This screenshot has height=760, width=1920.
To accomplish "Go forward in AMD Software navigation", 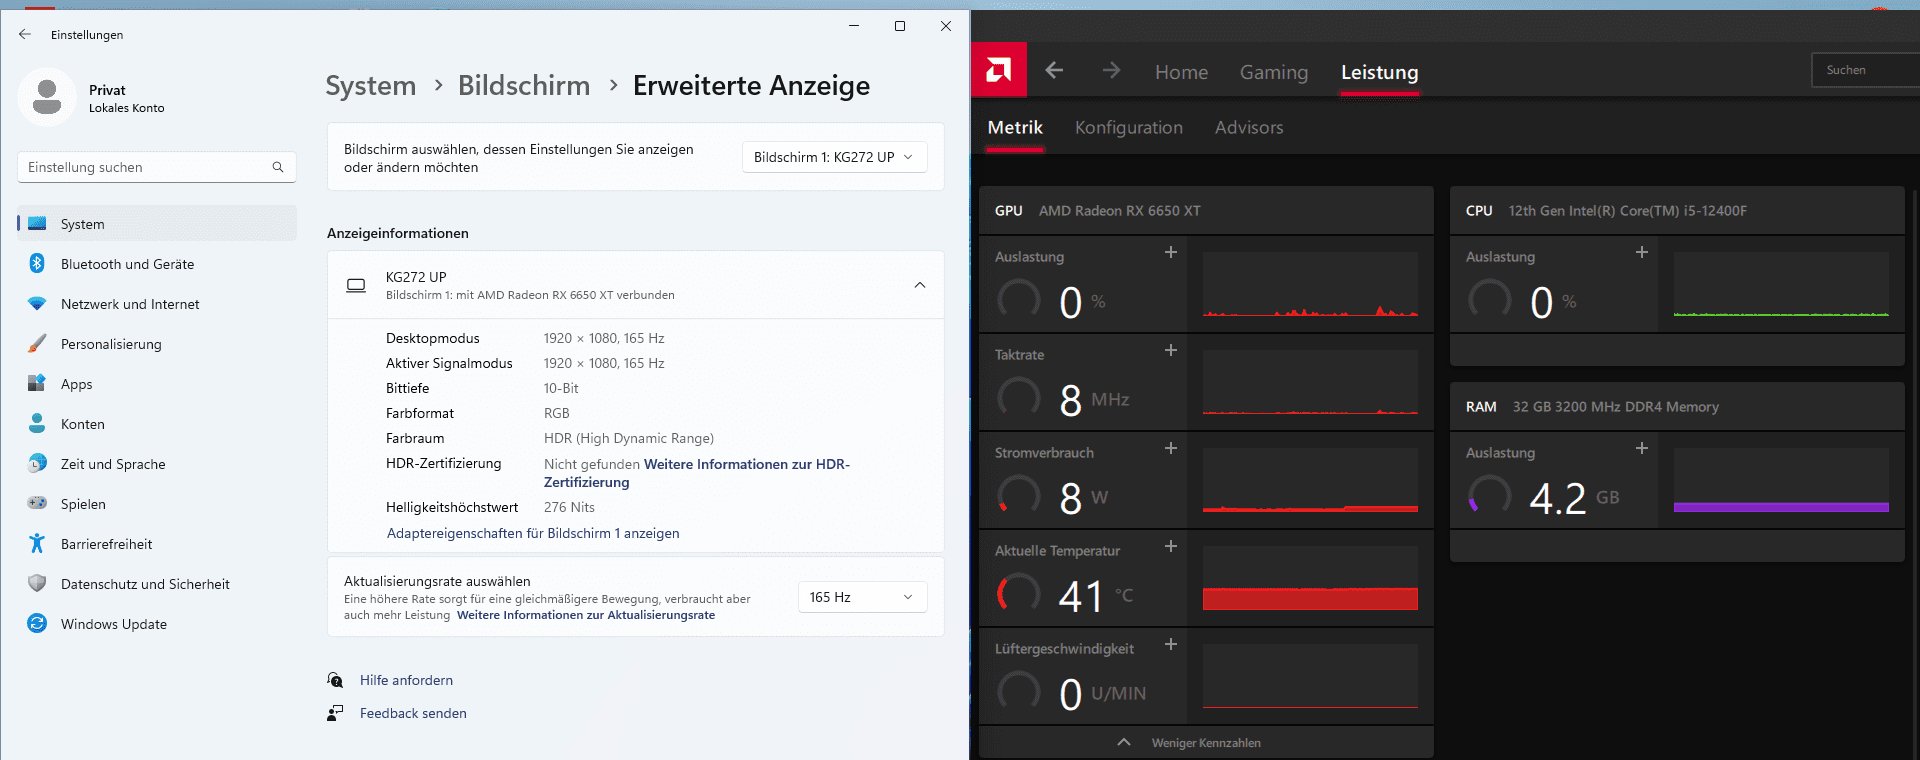I will point(1111,70).
